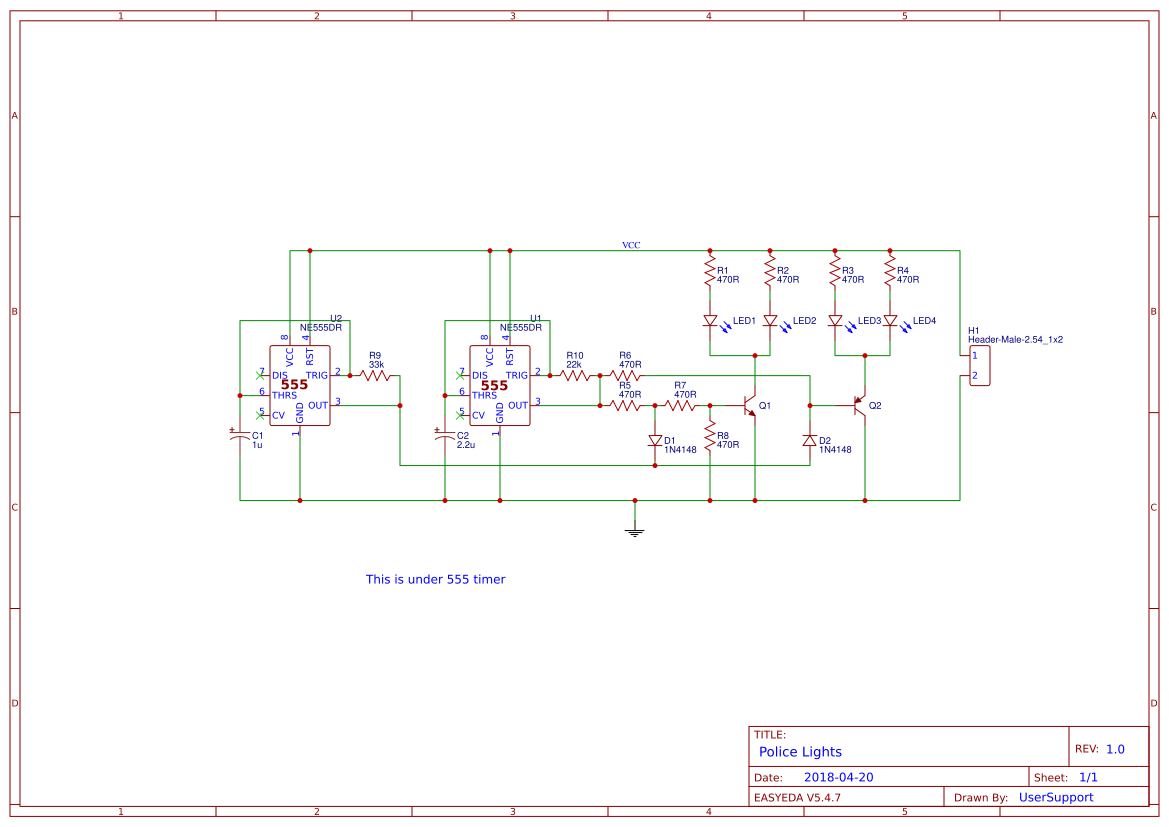Click header H1 pin 1
The image size is (1169, 827).
[x=974, y=356]
